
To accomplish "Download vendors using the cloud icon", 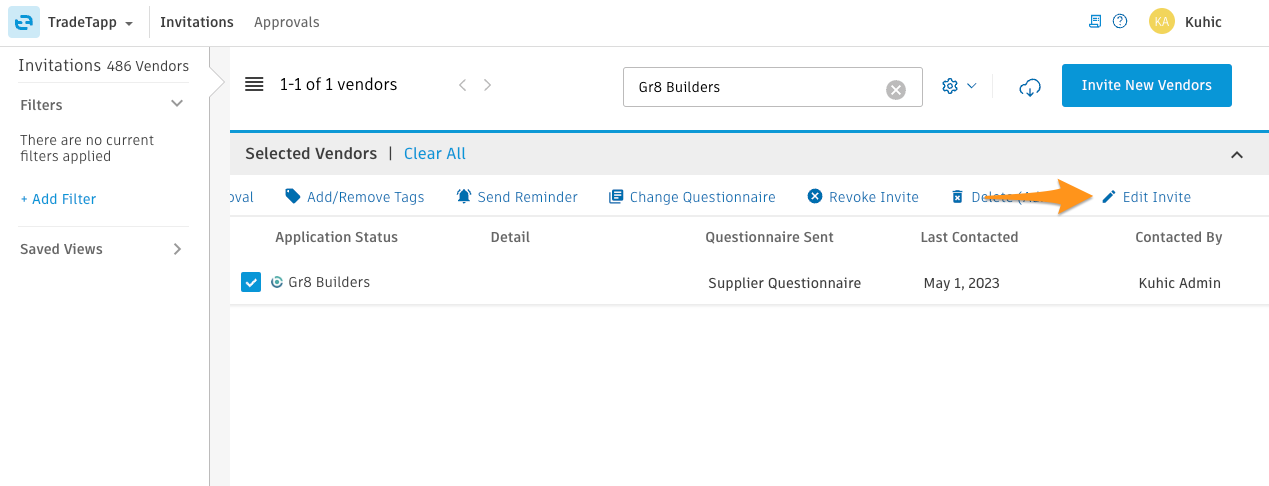I will pyautogui.click(x=1029, y=87).
